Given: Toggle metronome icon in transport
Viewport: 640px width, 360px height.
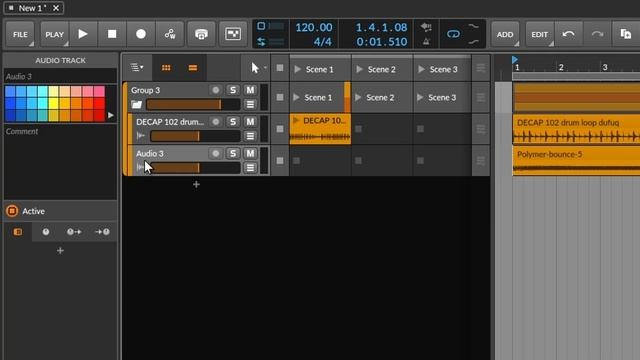Looking at the screenshot, I should 426,41.
